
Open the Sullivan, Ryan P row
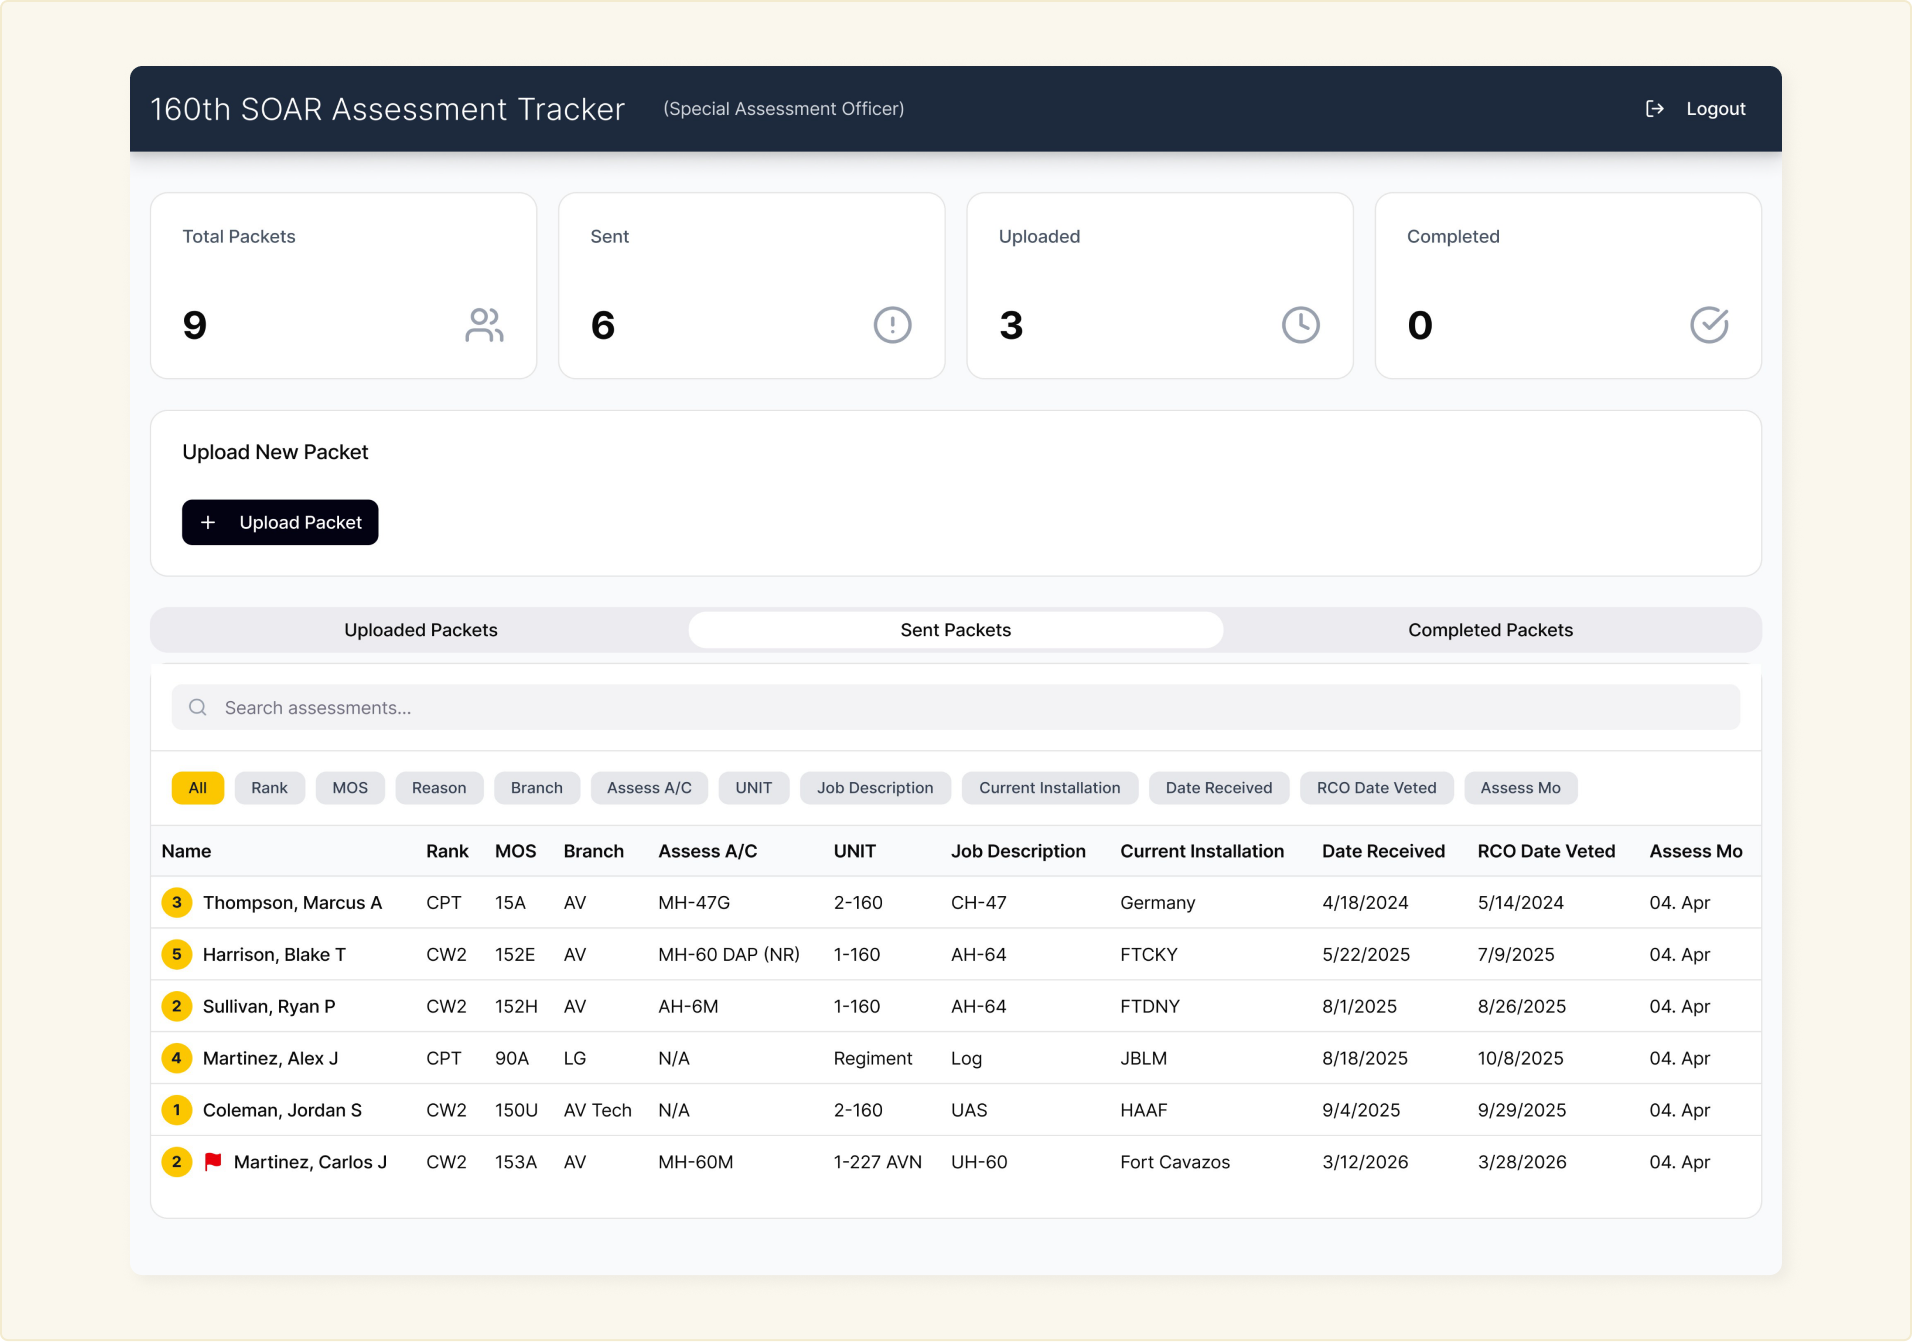pyautogui.click(x=956, y=1006)
